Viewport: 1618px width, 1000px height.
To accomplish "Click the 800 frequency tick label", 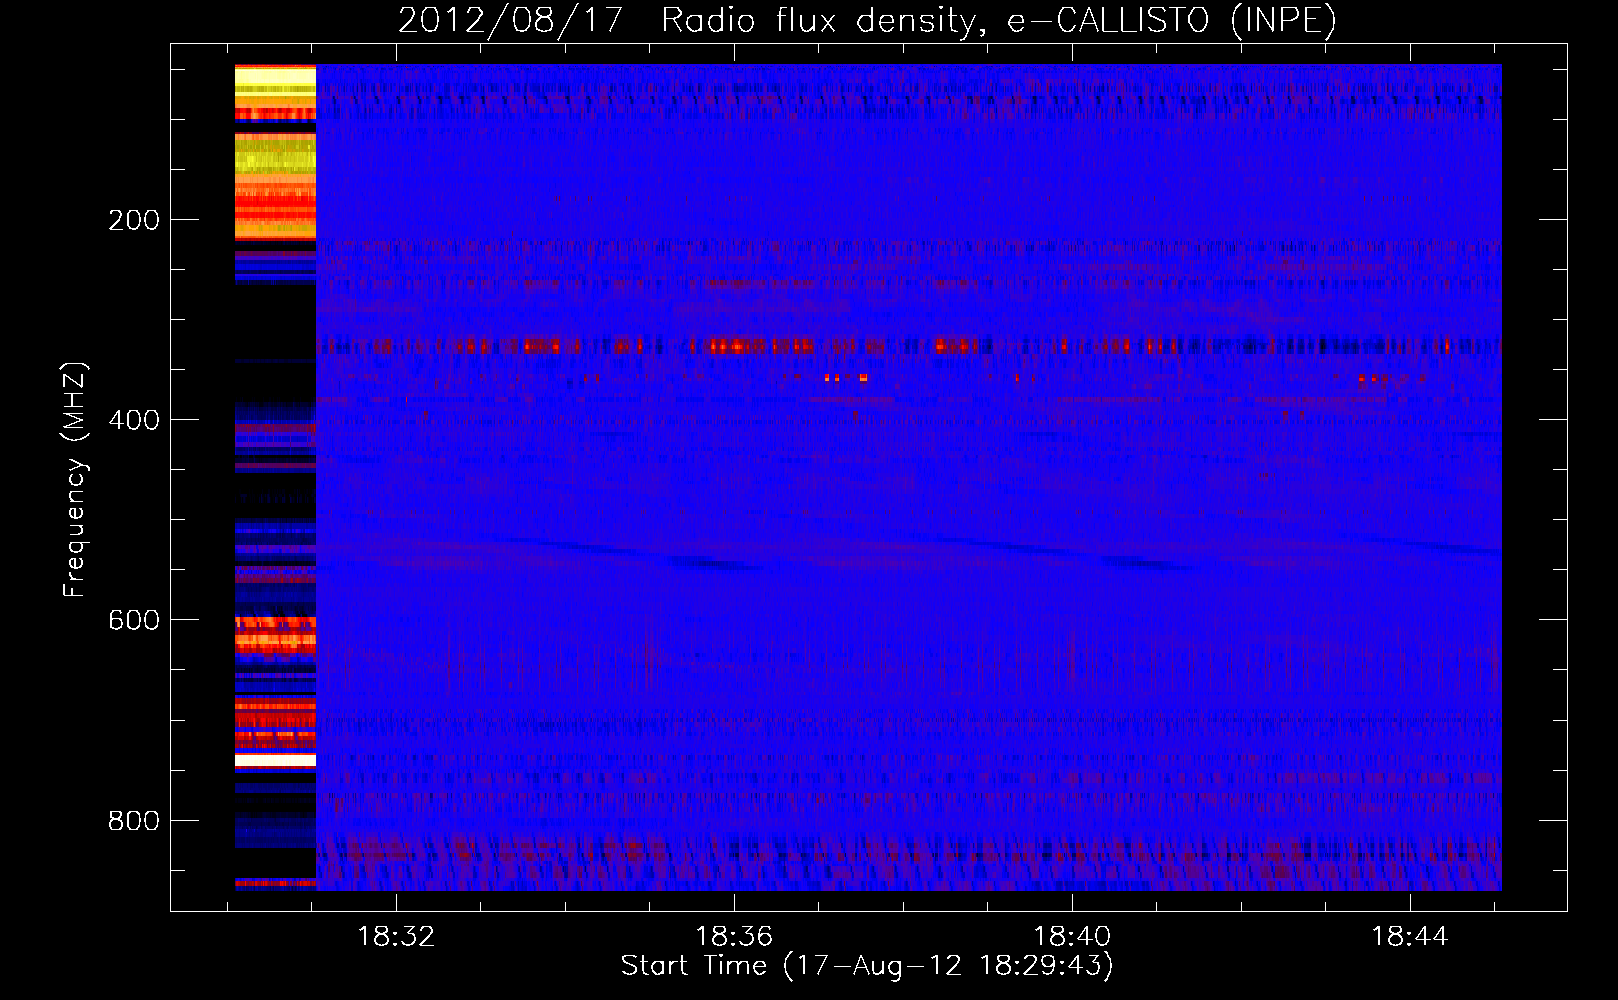I will point(134,821).
